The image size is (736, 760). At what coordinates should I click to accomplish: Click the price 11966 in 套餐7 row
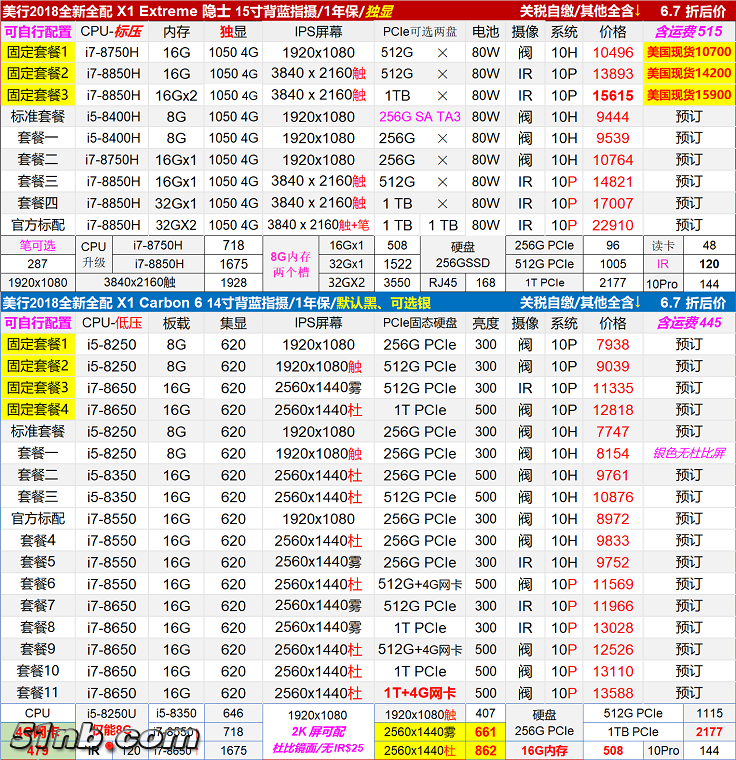(x=613, y=606)
